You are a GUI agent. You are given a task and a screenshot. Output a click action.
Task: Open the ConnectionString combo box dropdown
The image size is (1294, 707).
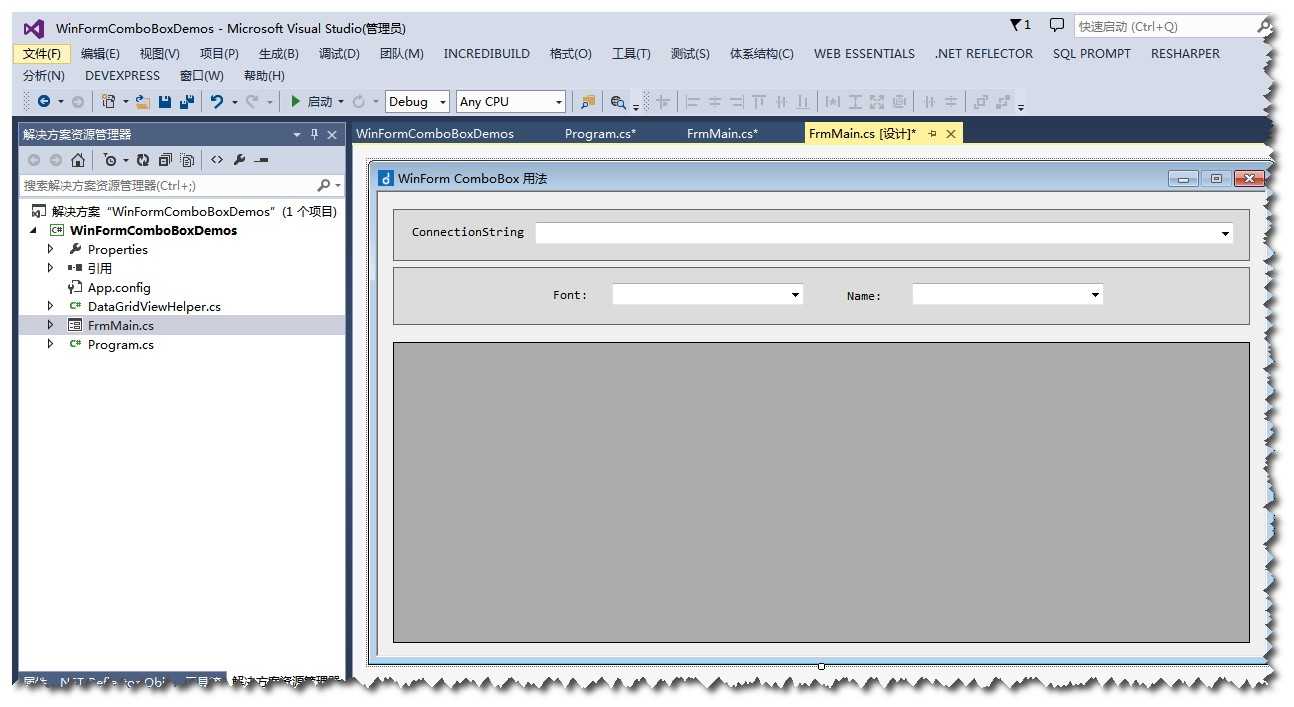(x=1226, y=234)
